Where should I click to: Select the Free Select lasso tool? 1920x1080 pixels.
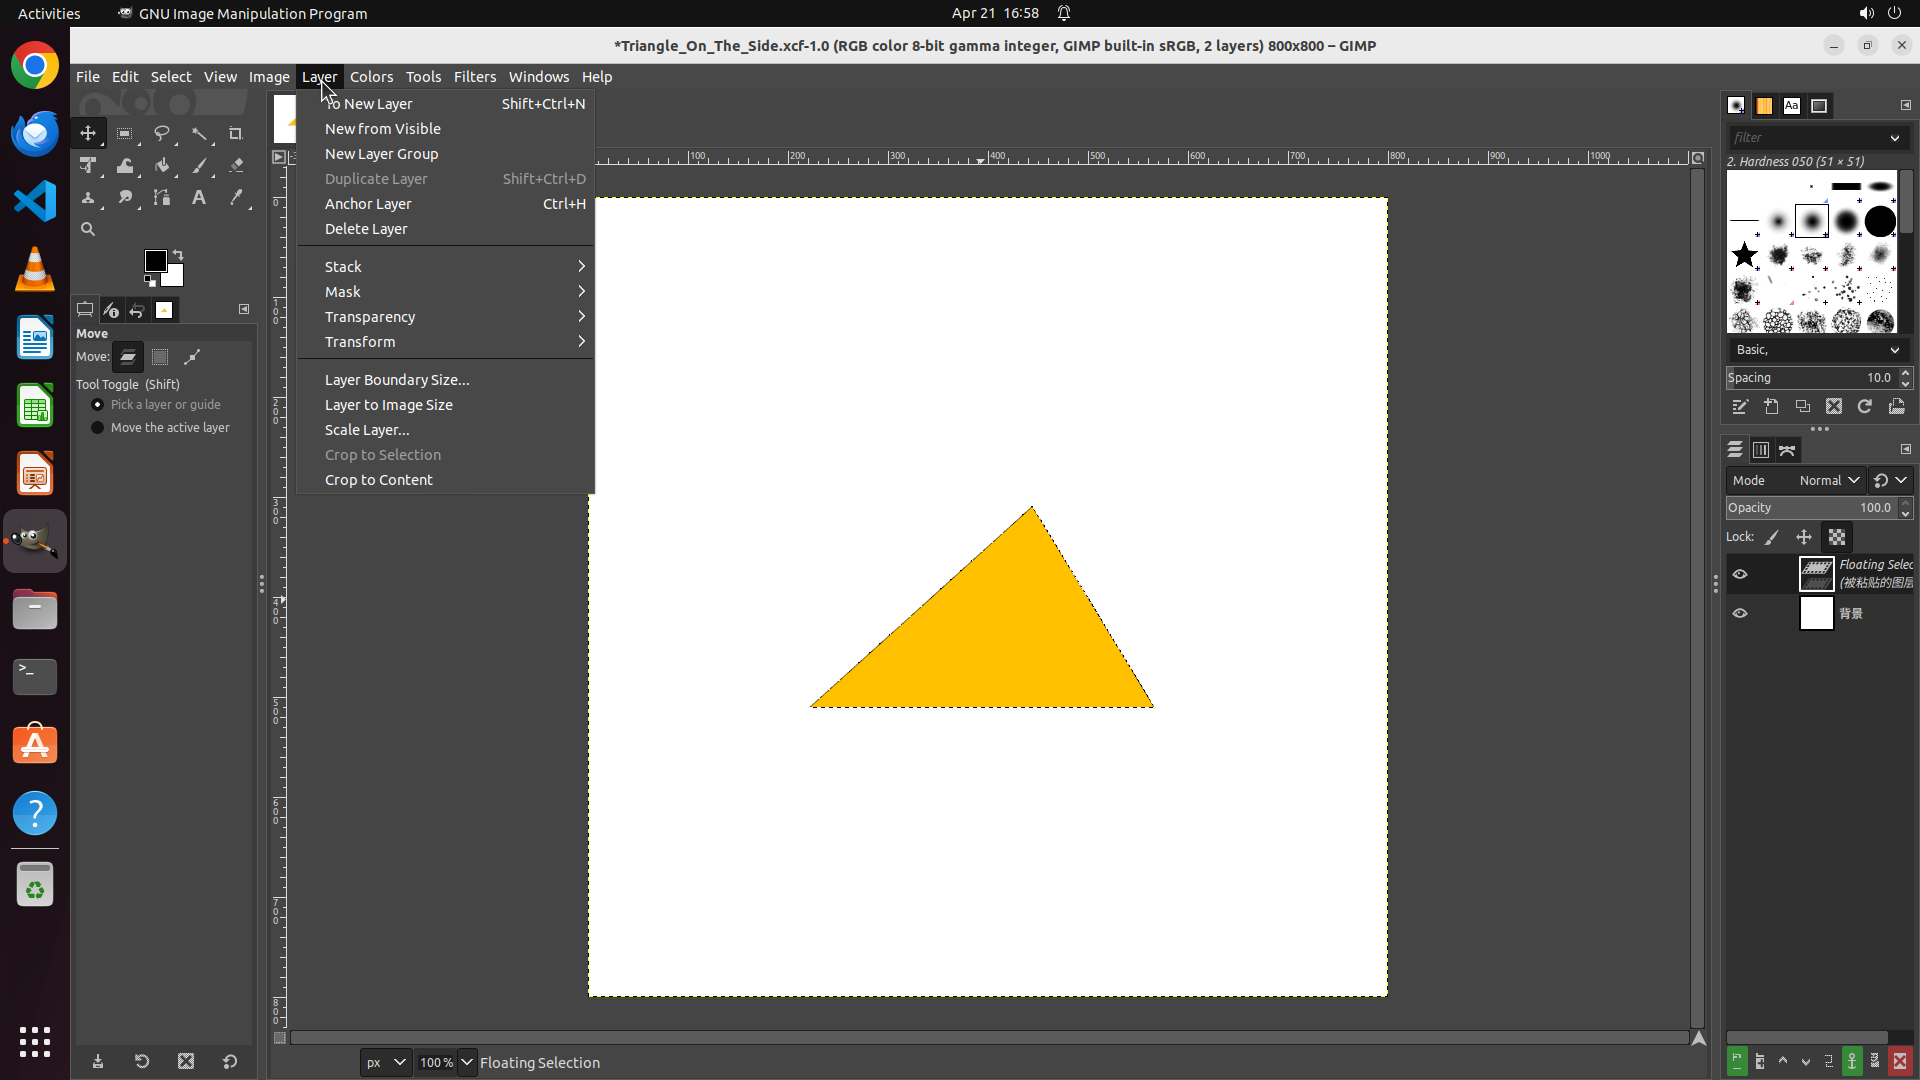pos(161,133)
